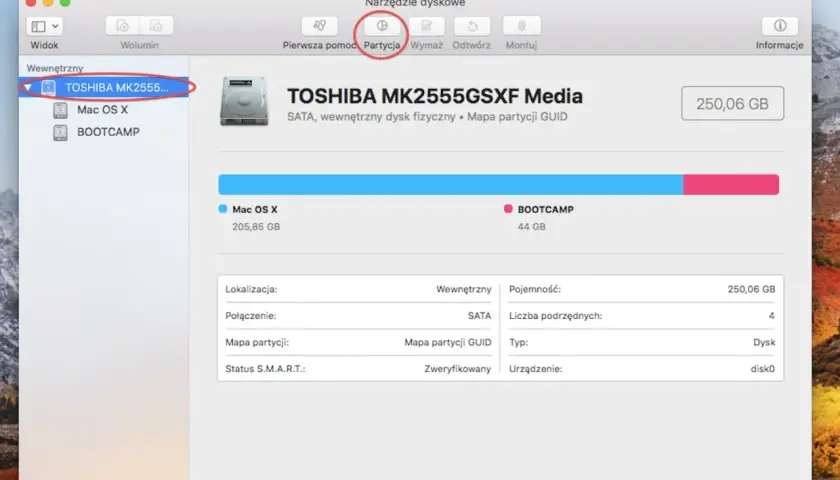Click the pink BOOTCAMP legend dot
This screenshot has width=840, height=480.
pyautogui.click(x=508, y=209)
